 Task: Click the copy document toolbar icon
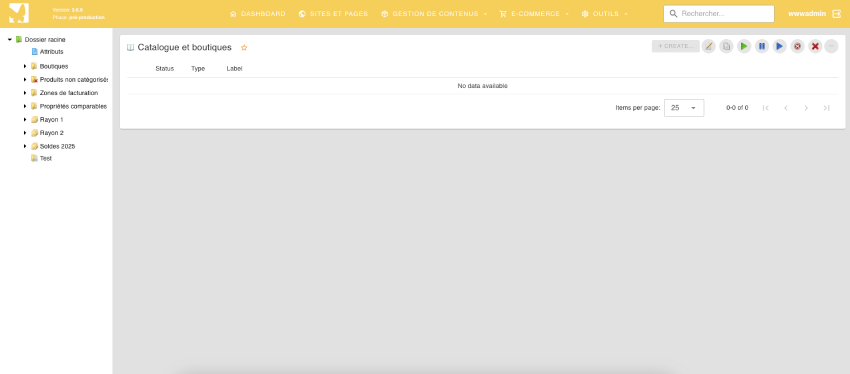(x=726, y=47)
